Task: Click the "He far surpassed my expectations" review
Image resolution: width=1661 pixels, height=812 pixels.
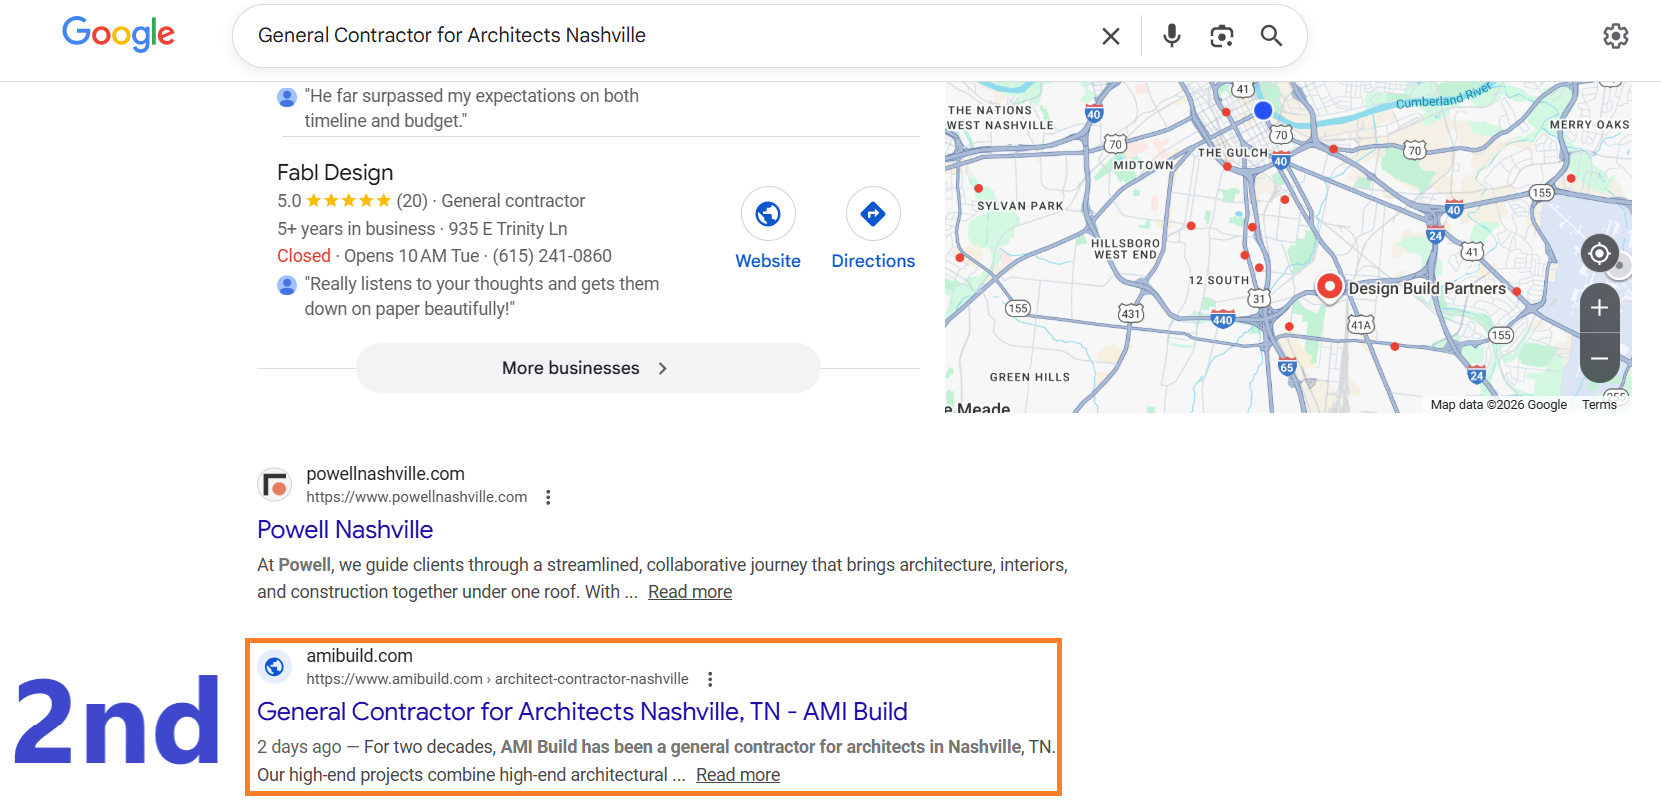Action: [x=472, y=108]
